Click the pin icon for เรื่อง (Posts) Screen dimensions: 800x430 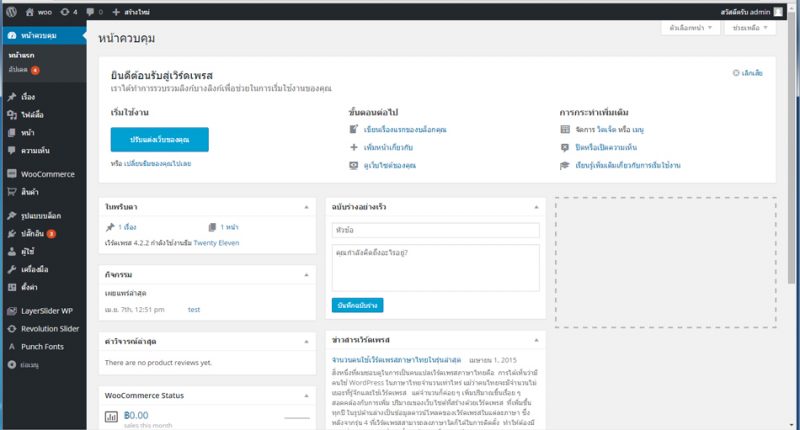tap(11, 98)
